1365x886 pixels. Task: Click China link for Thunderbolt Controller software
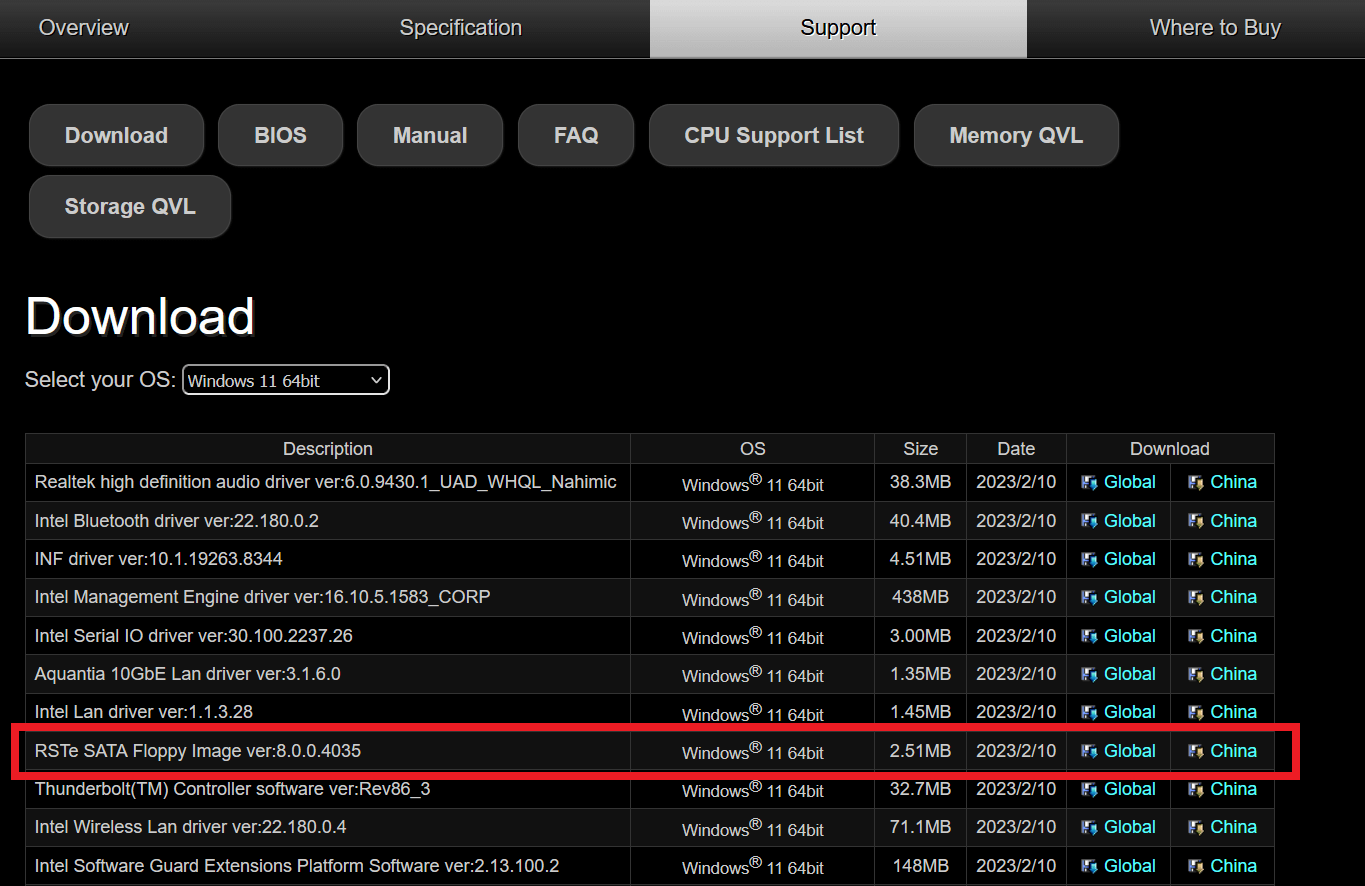[x=1233, y=789]
